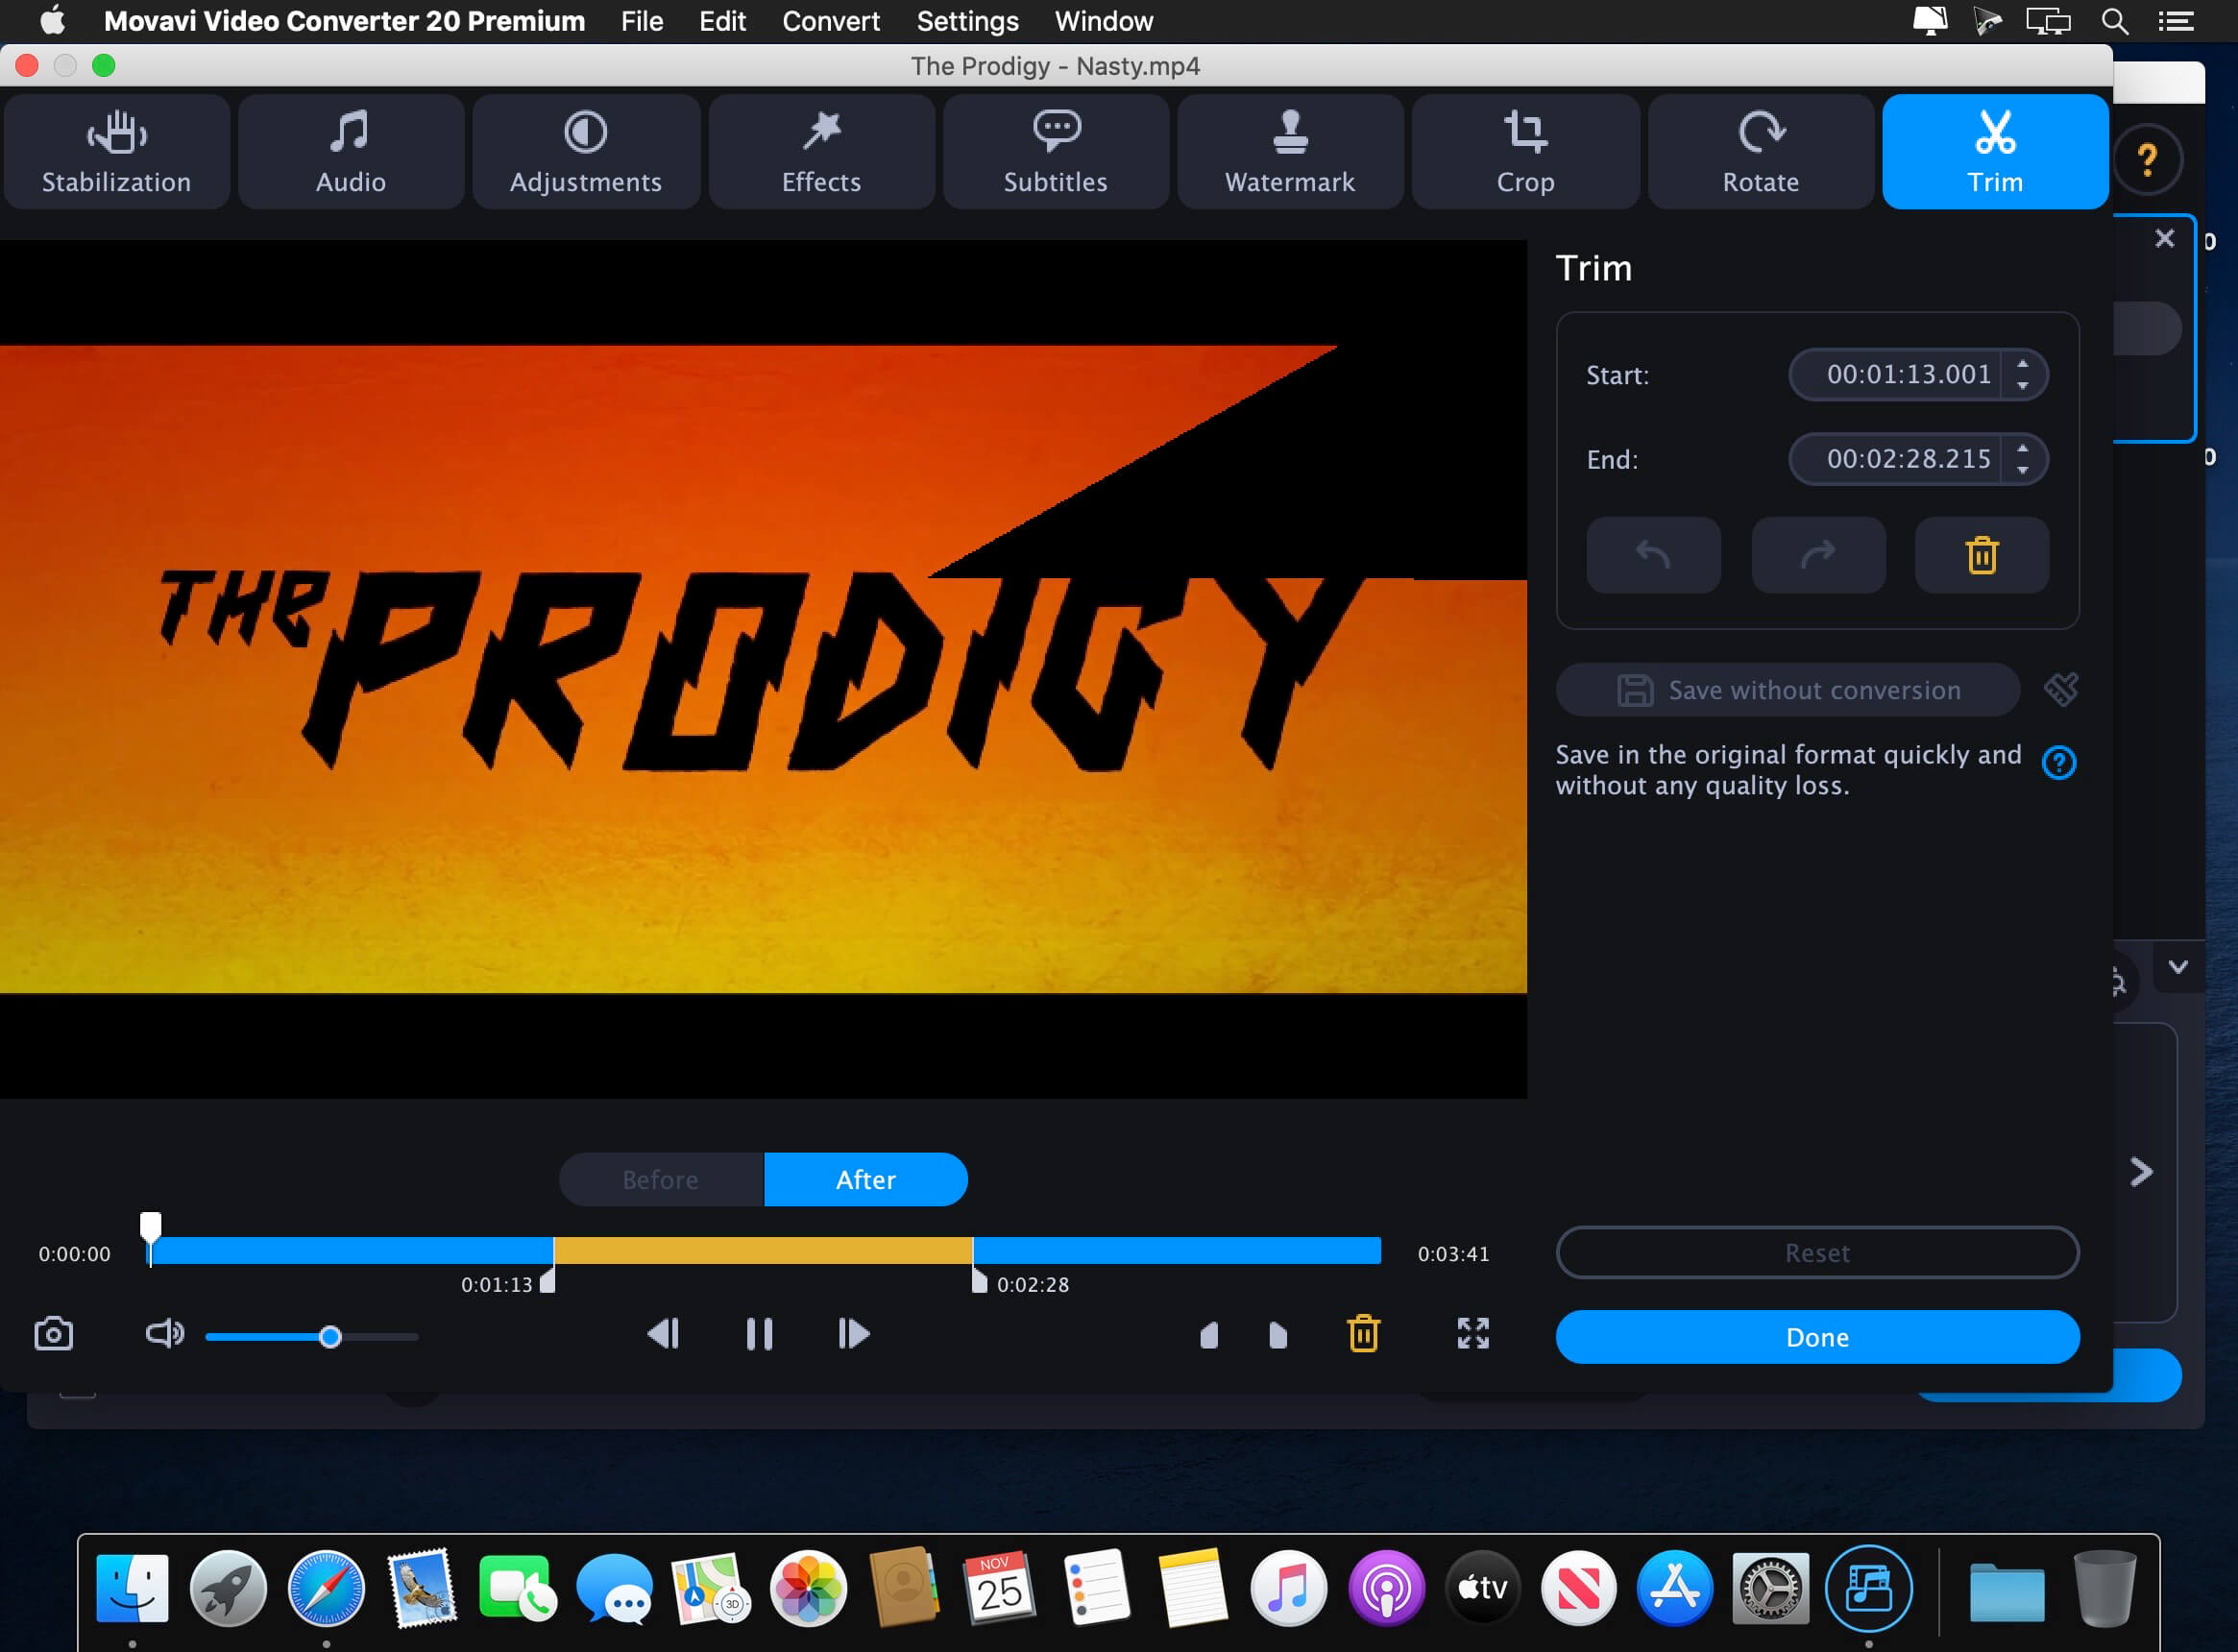Take a snapshot with the camera icon
This screenshot has height=1652, width=2238.
54,1334
